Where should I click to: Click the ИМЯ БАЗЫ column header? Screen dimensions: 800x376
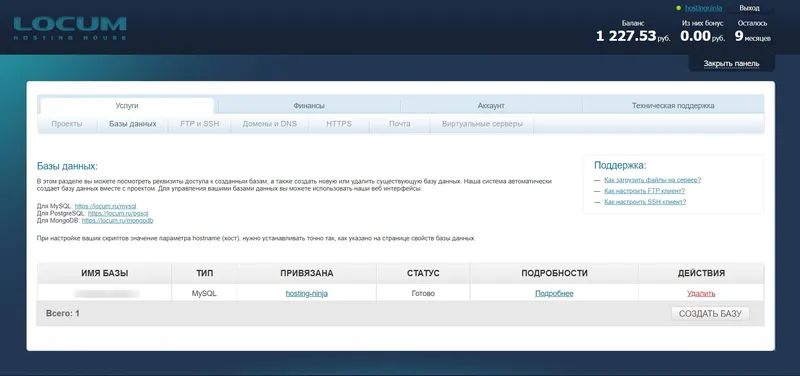[x=105, y=273]
